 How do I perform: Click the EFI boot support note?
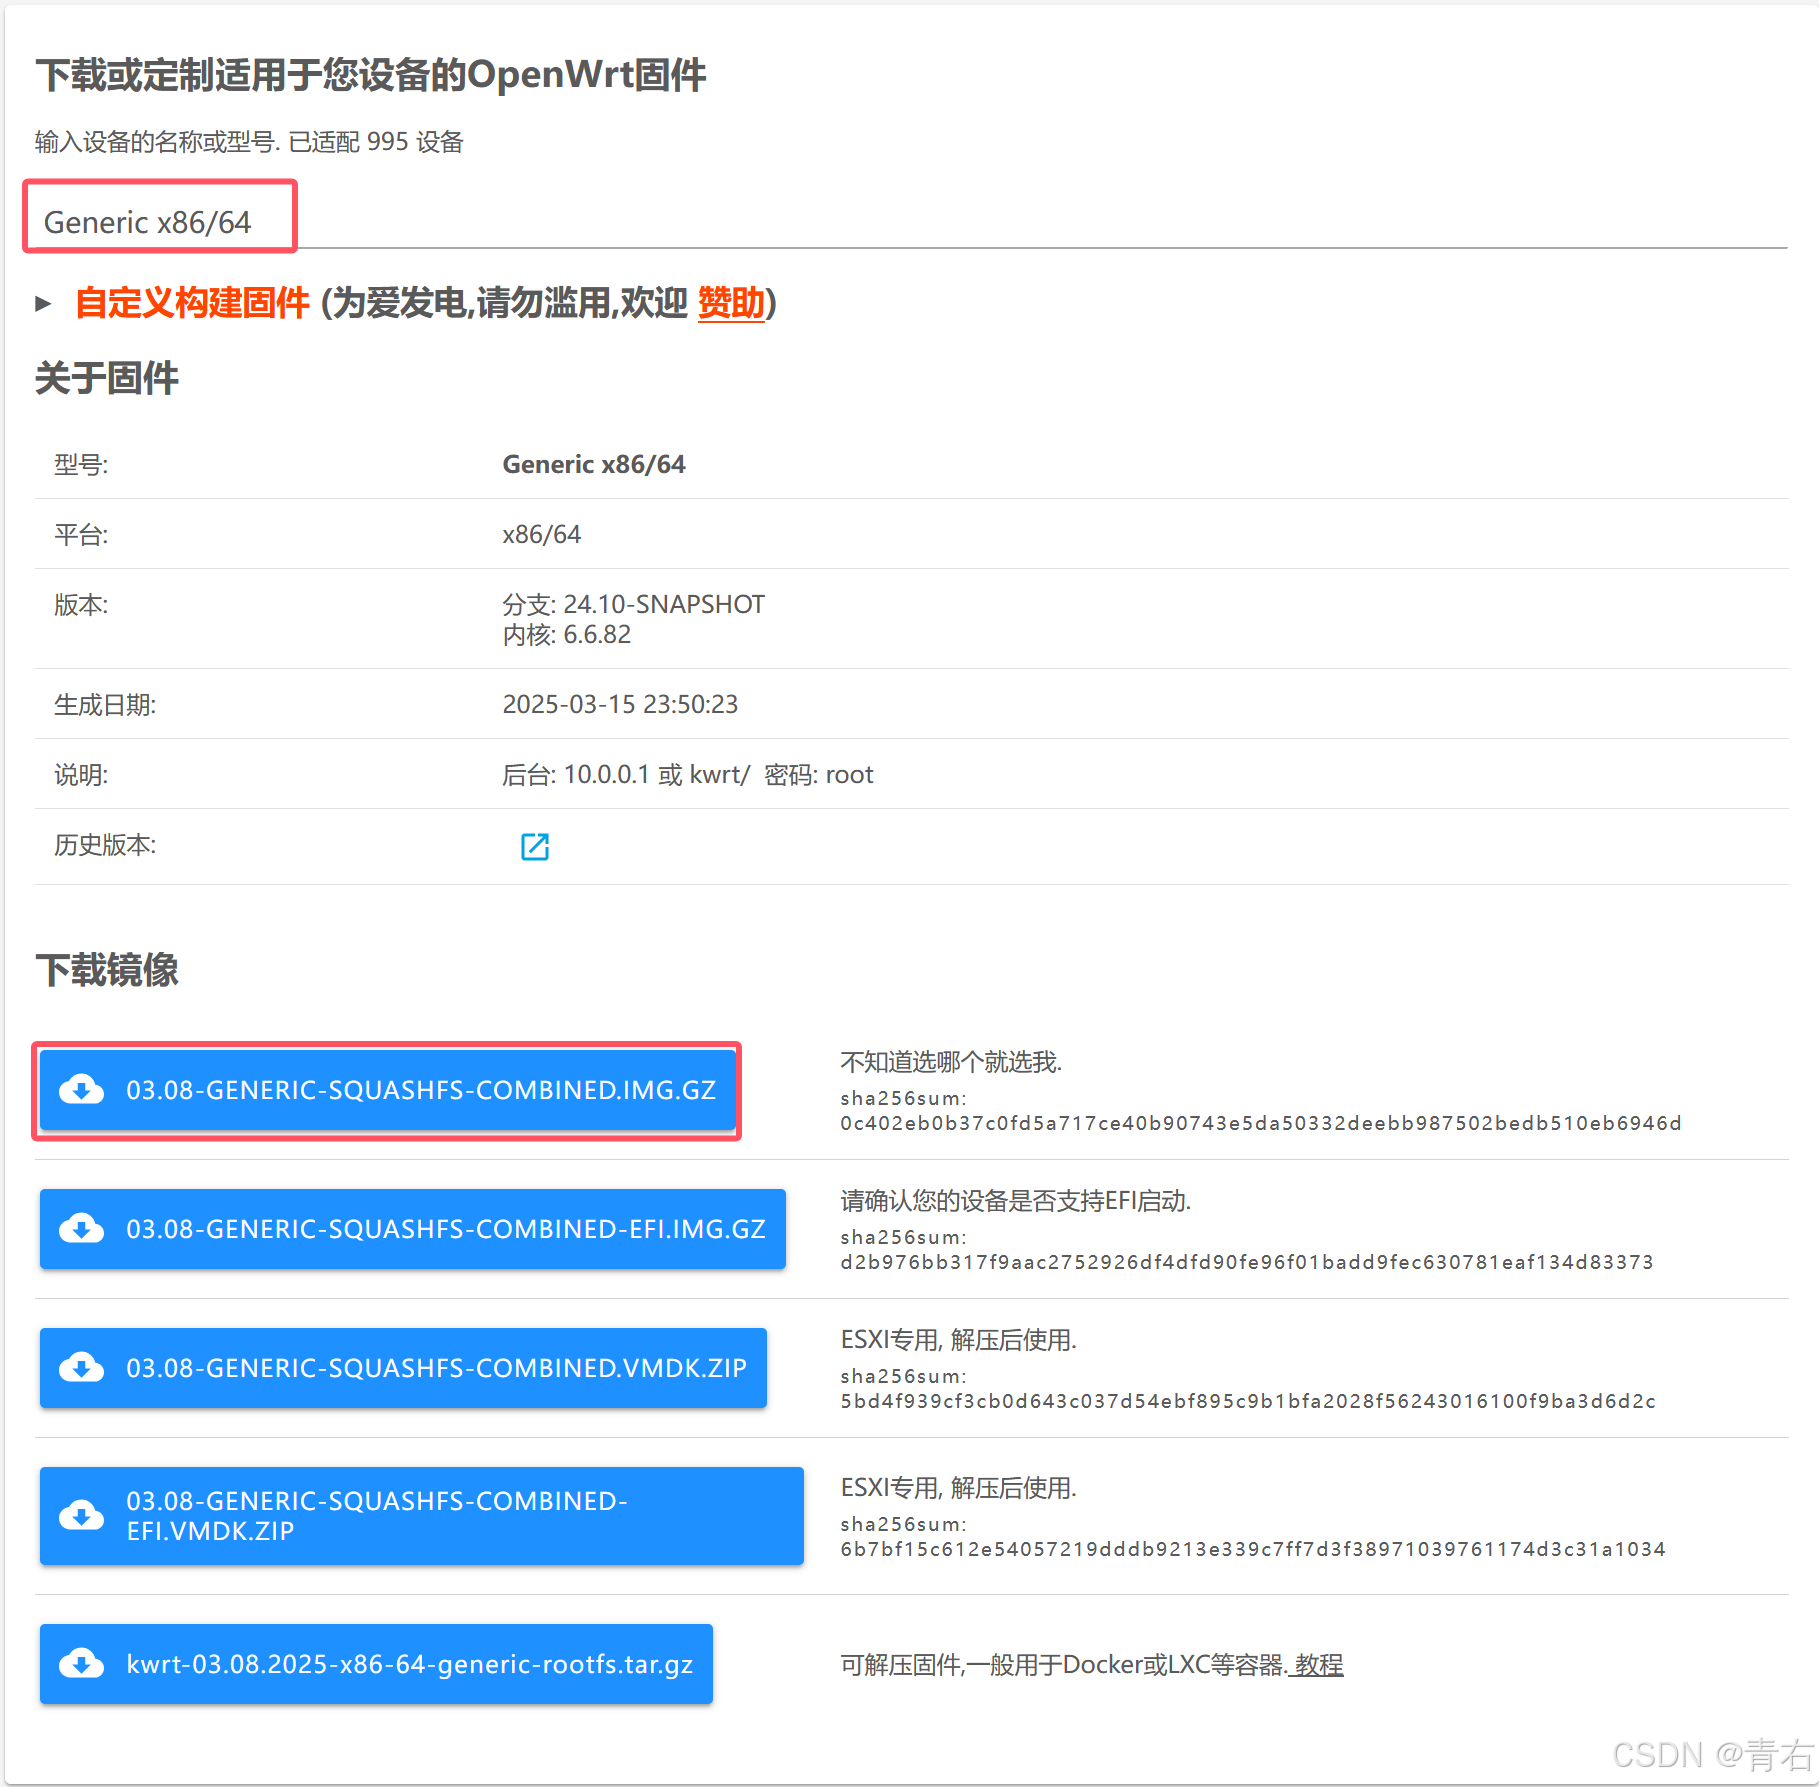click(x=1016, y=1200)
